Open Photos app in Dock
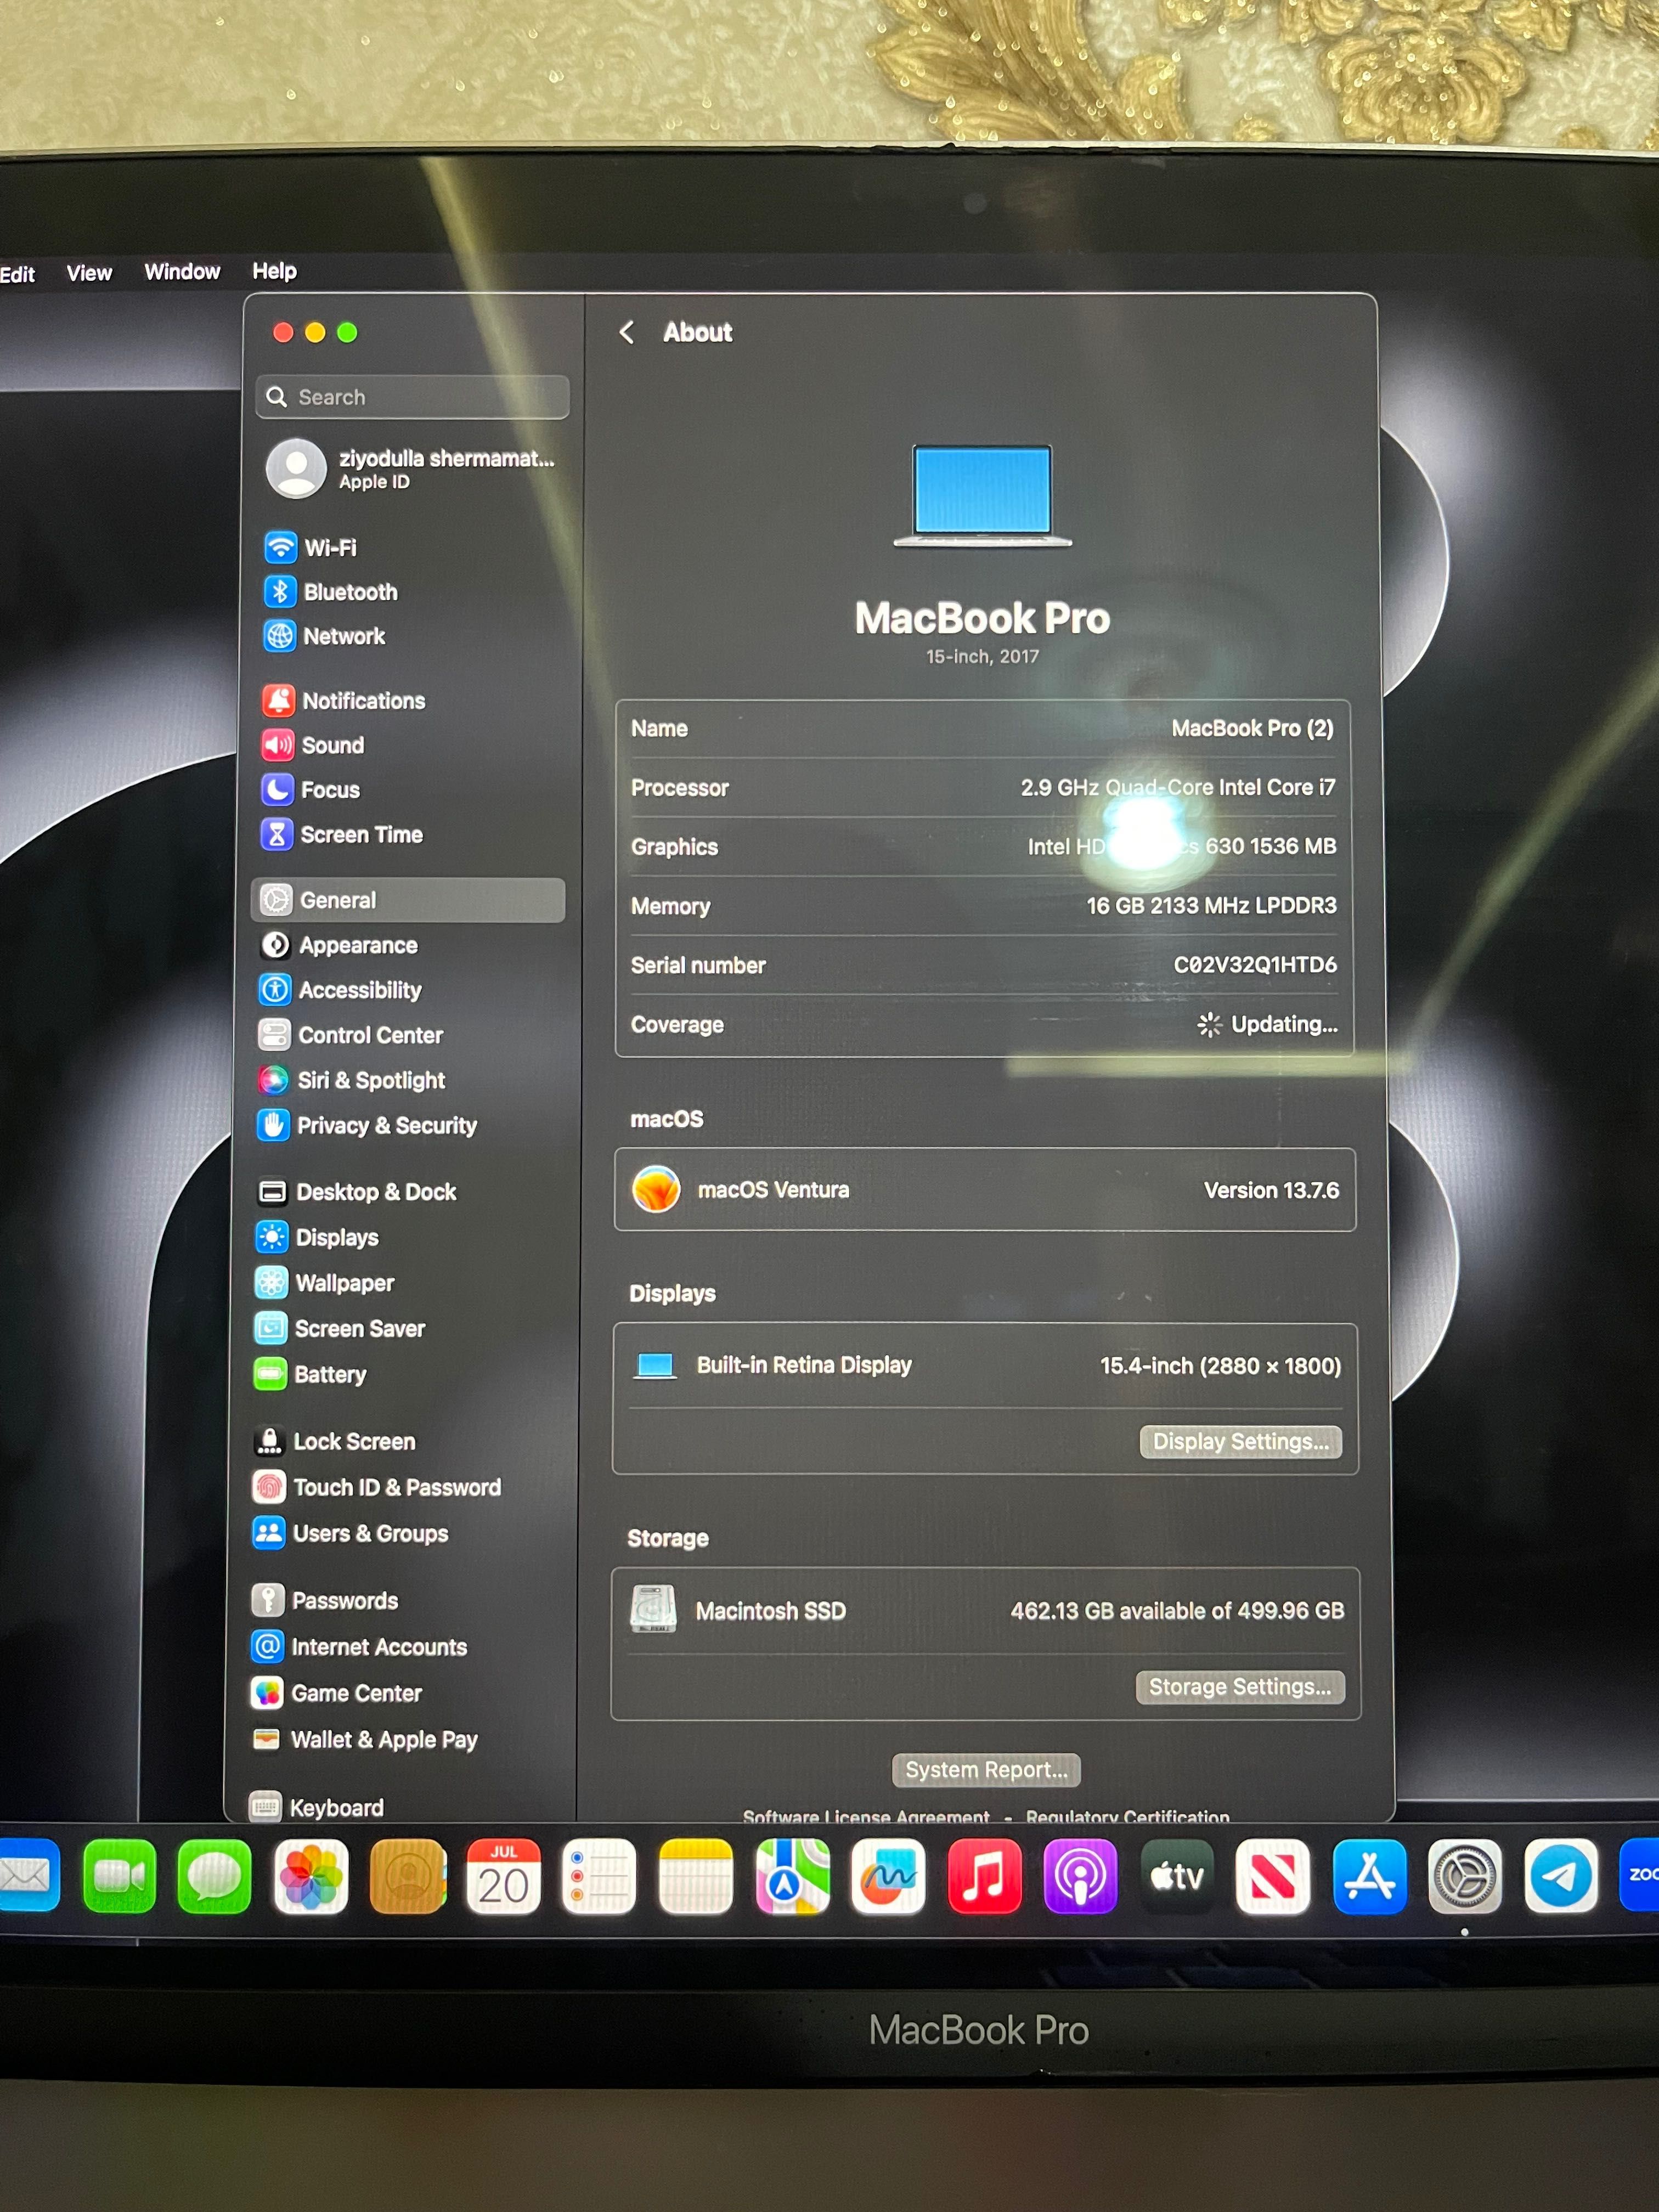The width and height of the screenshot is (1659, 2212). (311, 1876)
